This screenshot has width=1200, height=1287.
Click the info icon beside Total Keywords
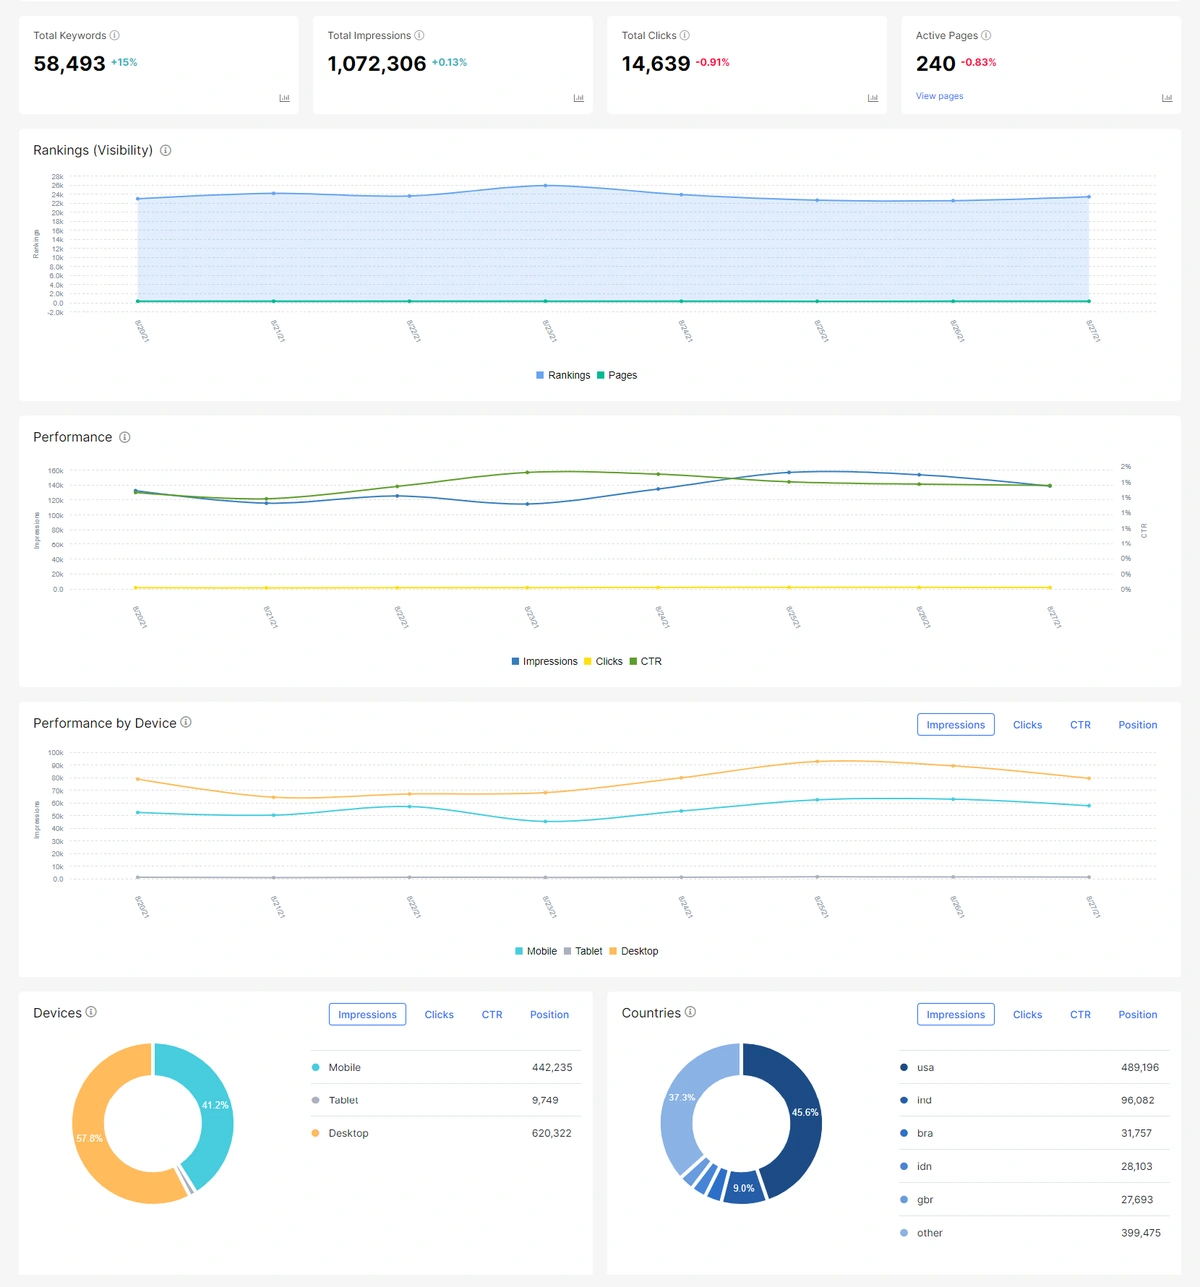tap(115, 36)
